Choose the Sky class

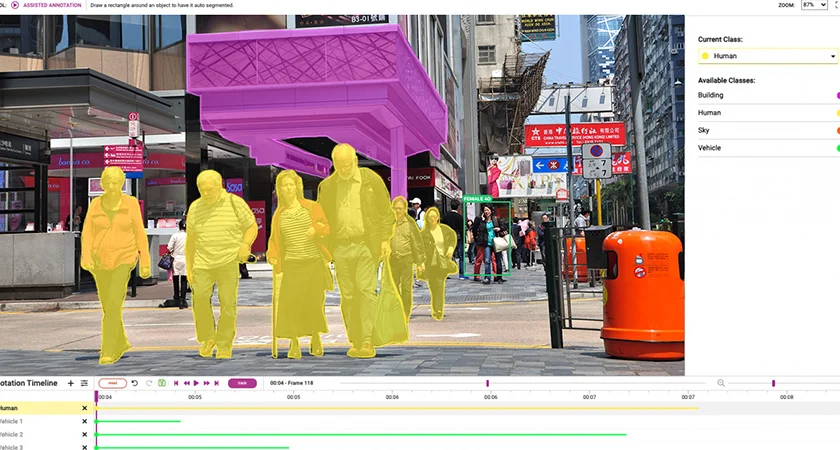[x=768, y=130]
